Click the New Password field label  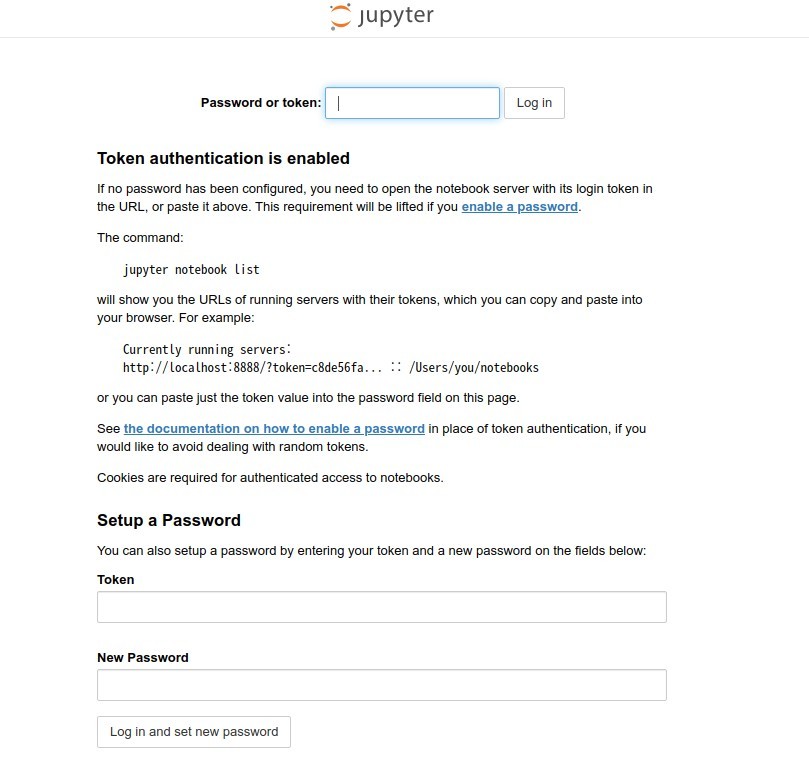pos(143,657)
